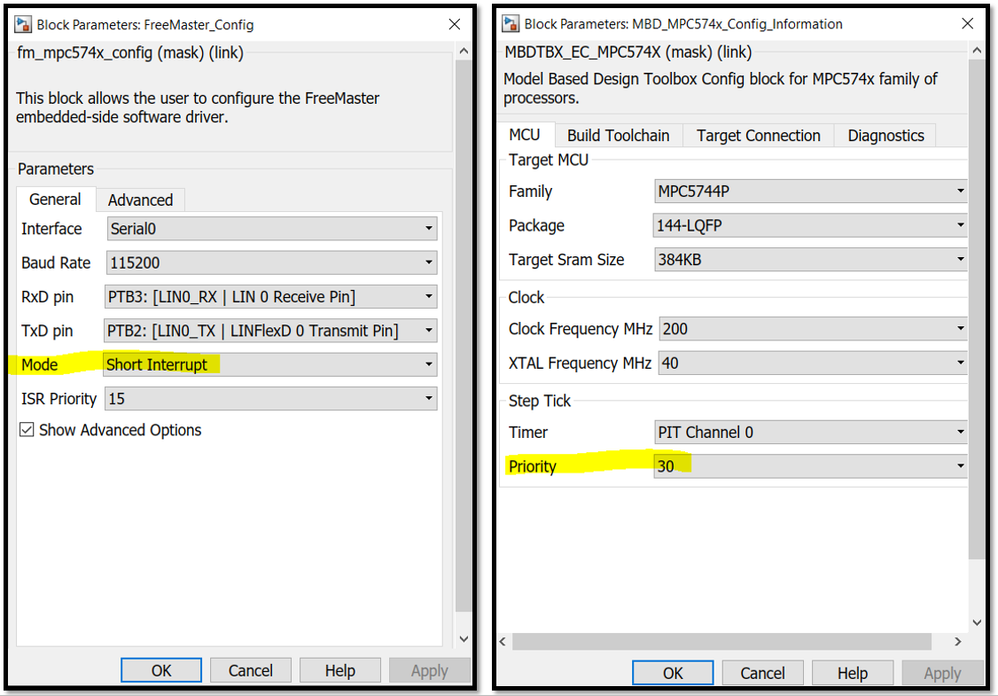Open the XTAL Frequency MHz dropdown
The image size is (998, 696).
click(x=813, y=363)
